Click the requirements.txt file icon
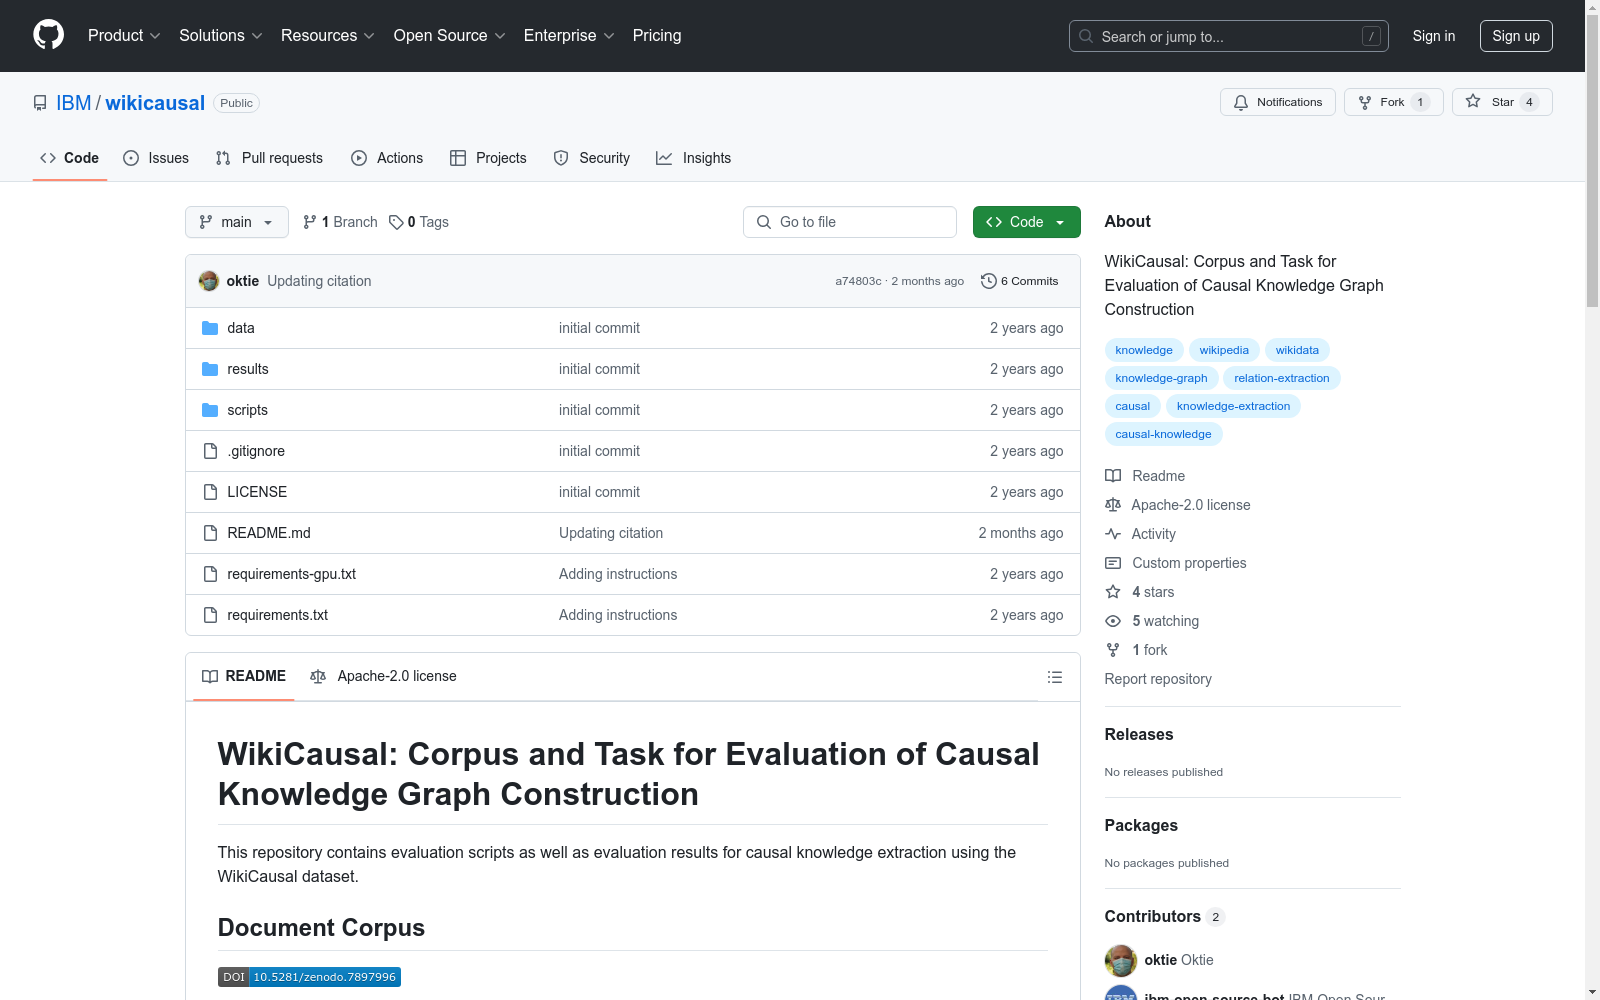Image resolution: width=1600 pixels, height=1000 pixels. (210, 615)
